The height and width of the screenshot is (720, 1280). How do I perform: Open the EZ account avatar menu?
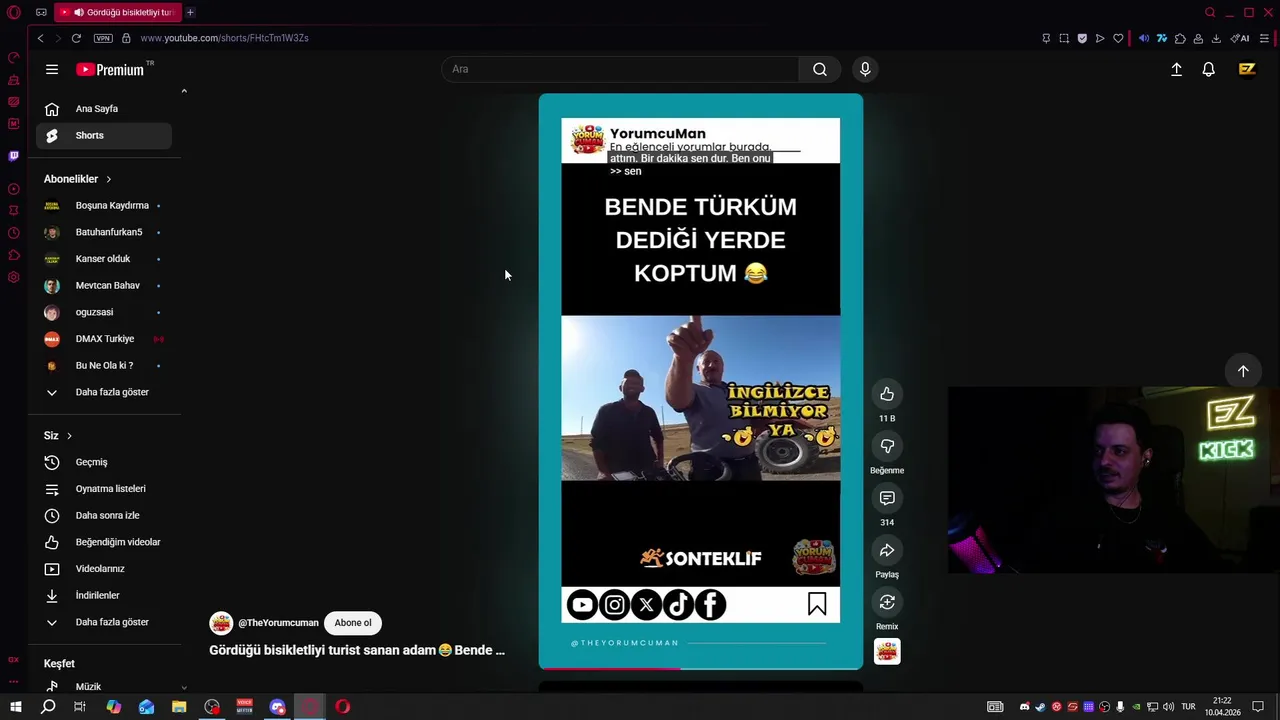(1247, 69)
